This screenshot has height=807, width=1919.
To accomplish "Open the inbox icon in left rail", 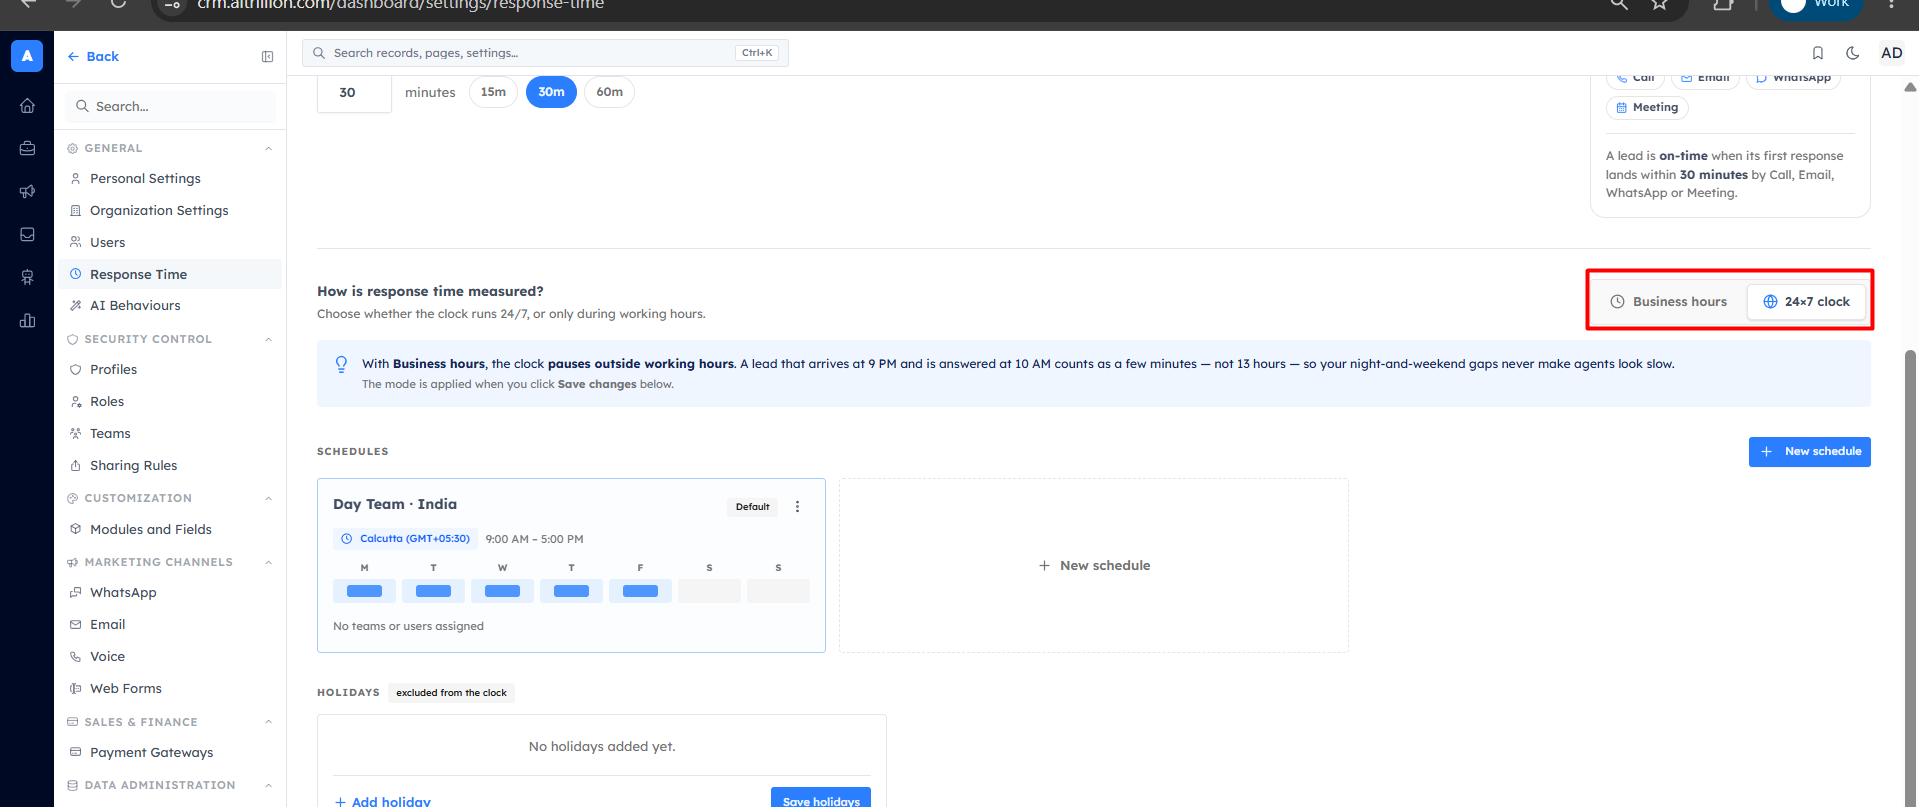I will [x=27, y=234].
